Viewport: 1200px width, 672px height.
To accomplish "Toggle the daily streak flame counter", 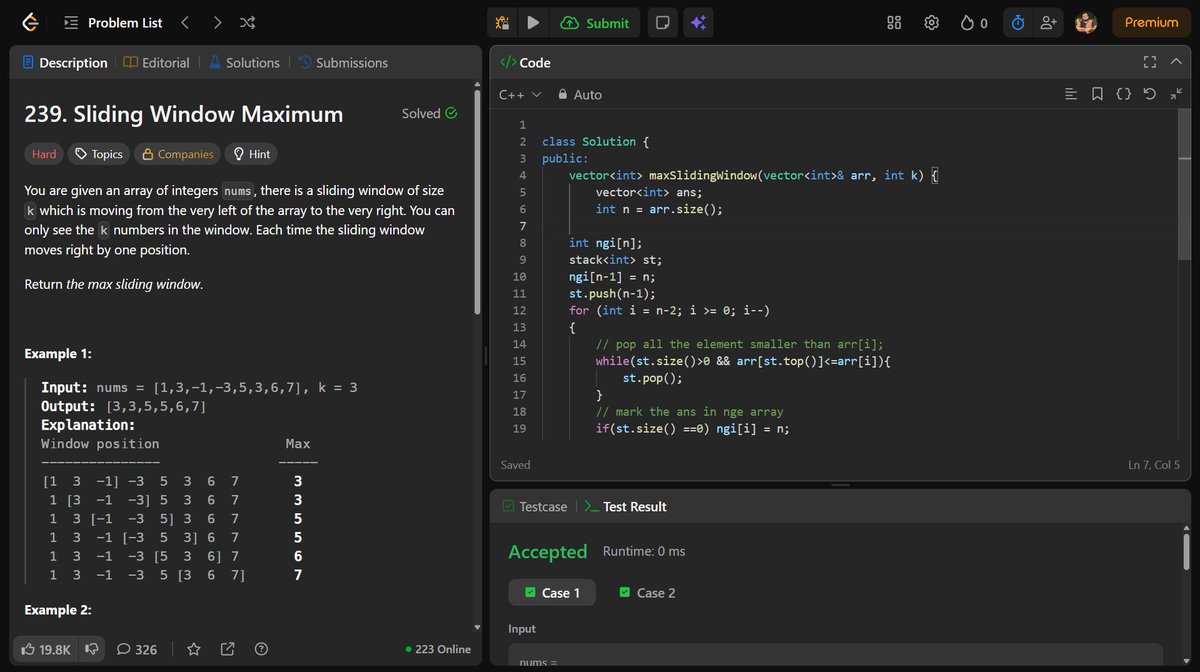I will pos(971,22).
